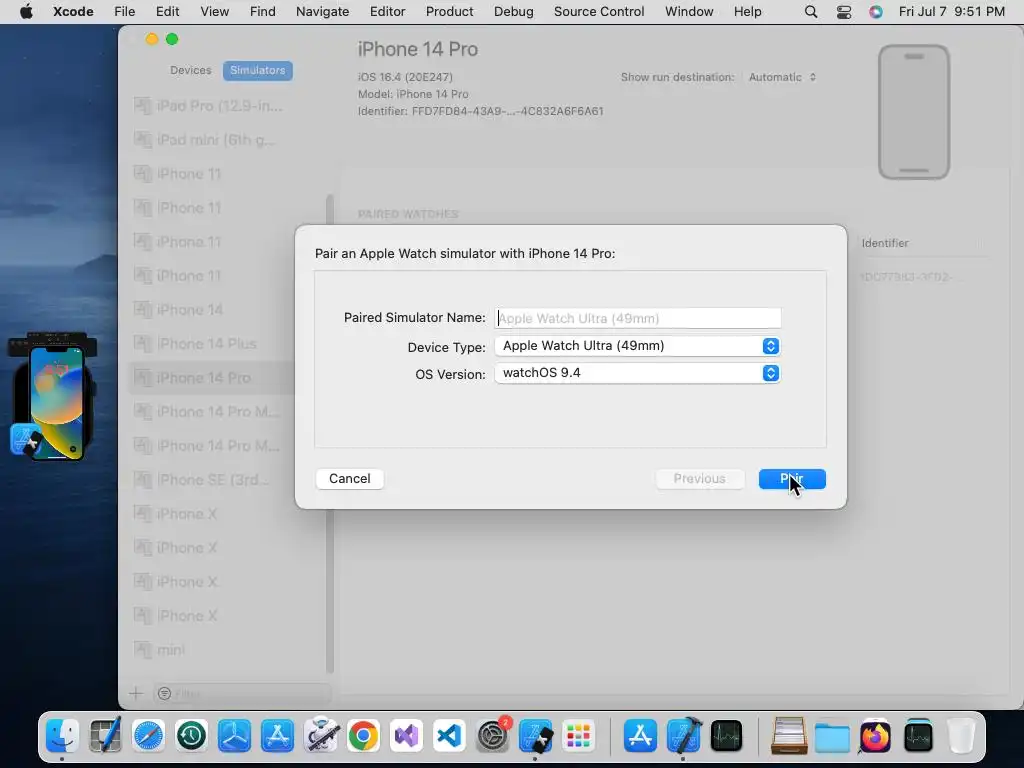1024x768 pixels.
Task: Open Visual Studio Code from the Dock
Action: [x=449, y=736]
